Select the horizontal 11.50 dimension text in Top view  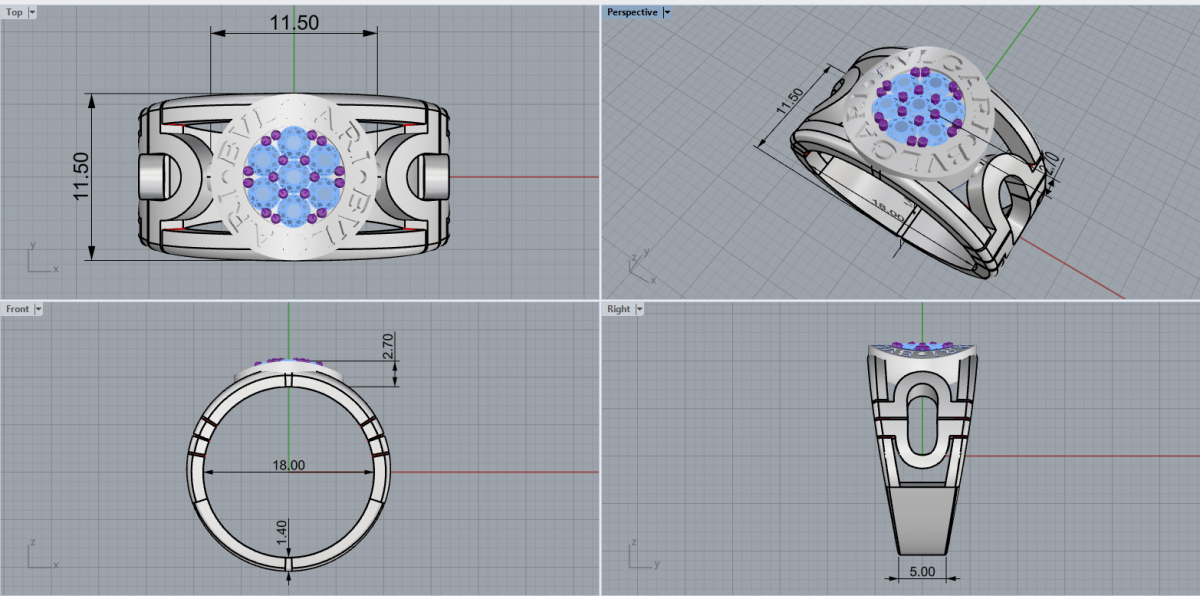tap(294, 22)
